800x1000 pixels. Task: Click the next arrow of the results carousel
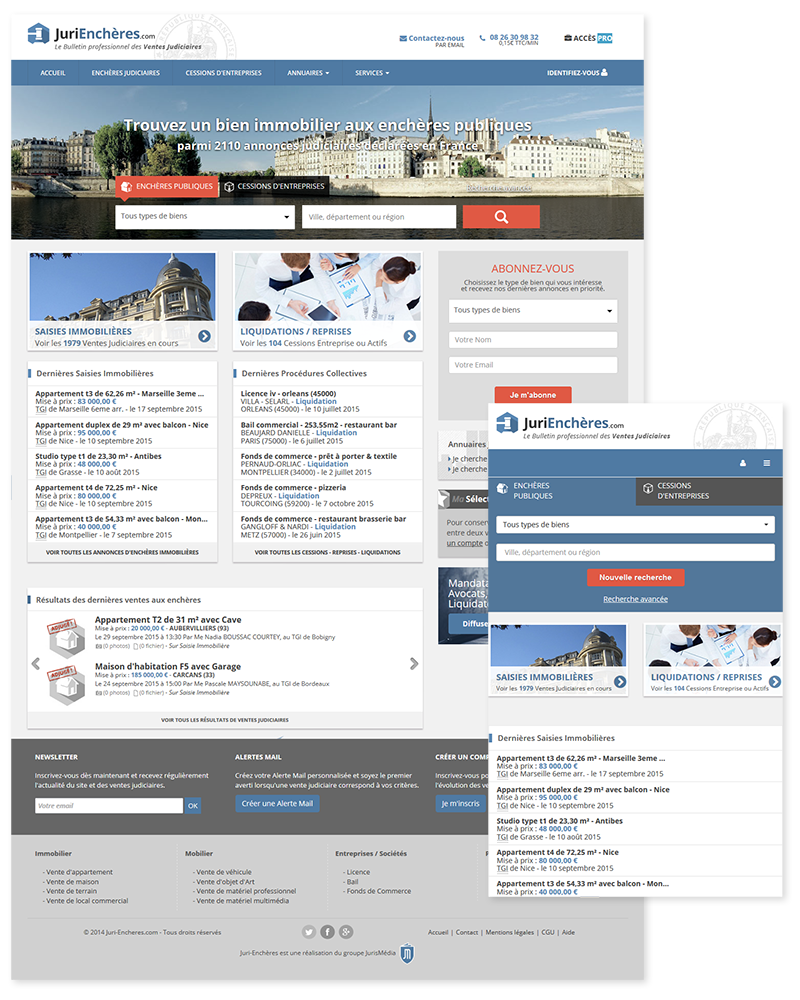click(x=414, y=663)
